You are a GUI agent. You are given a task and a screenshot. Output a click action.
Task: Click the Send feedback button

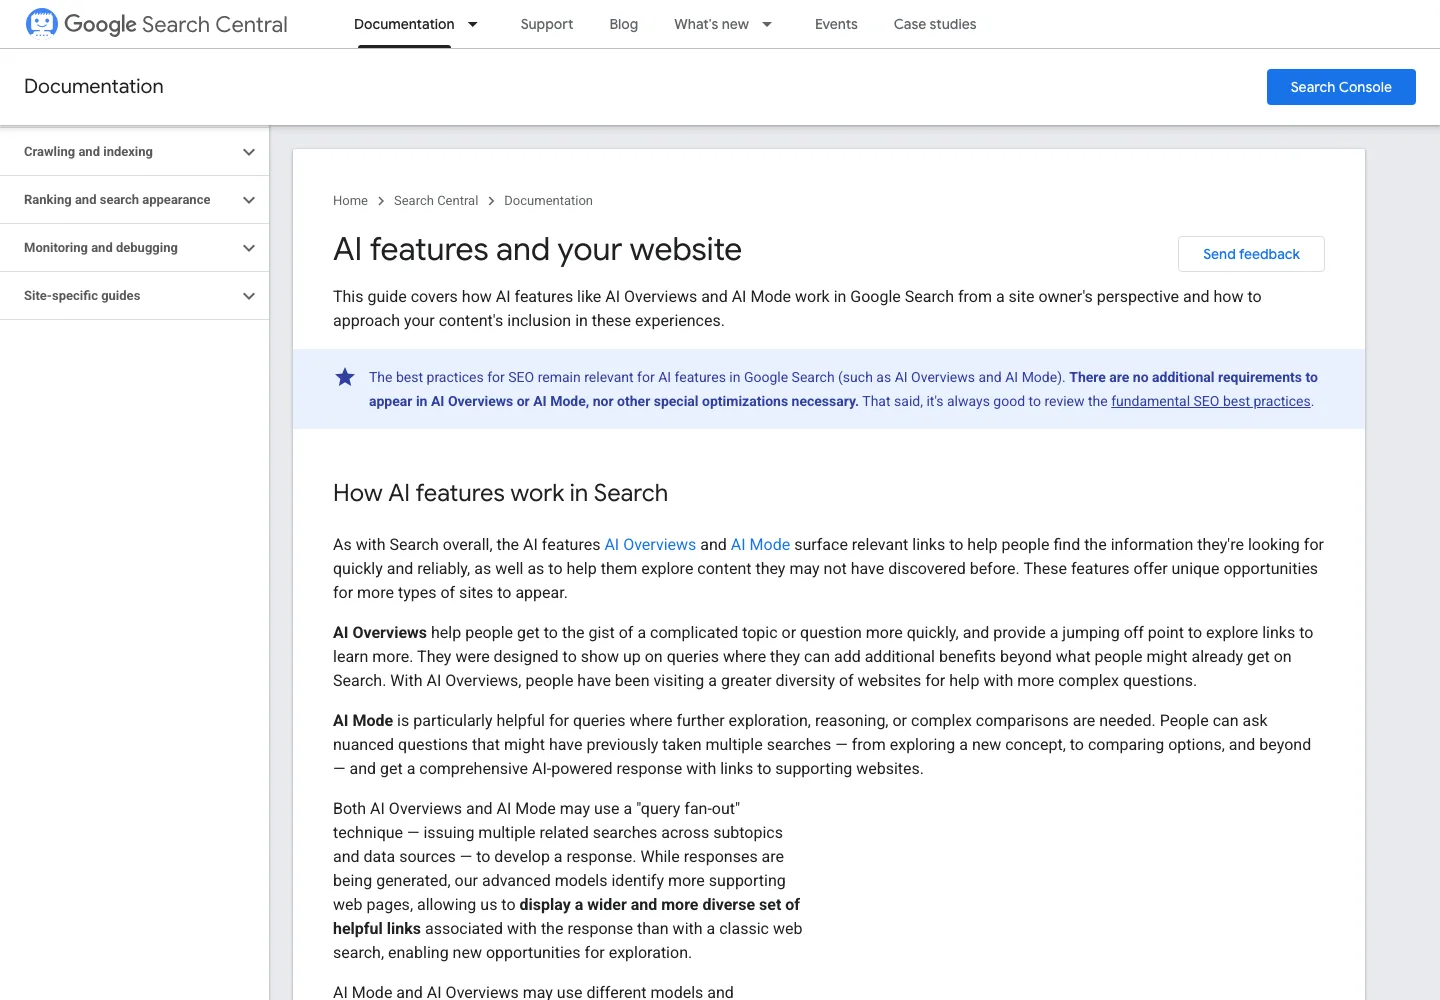pyautogui.click(x=1251, y=254)
